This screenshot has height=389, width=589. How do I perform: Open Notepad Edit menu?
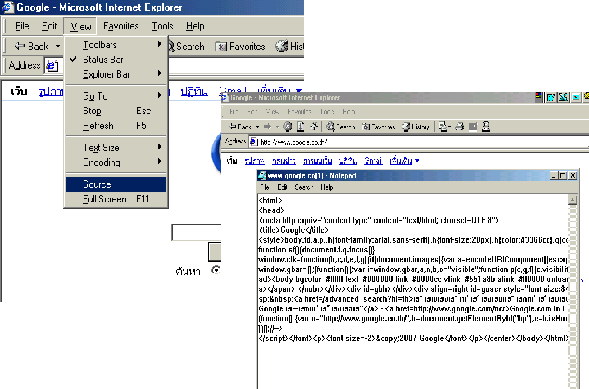coord(282,187)
